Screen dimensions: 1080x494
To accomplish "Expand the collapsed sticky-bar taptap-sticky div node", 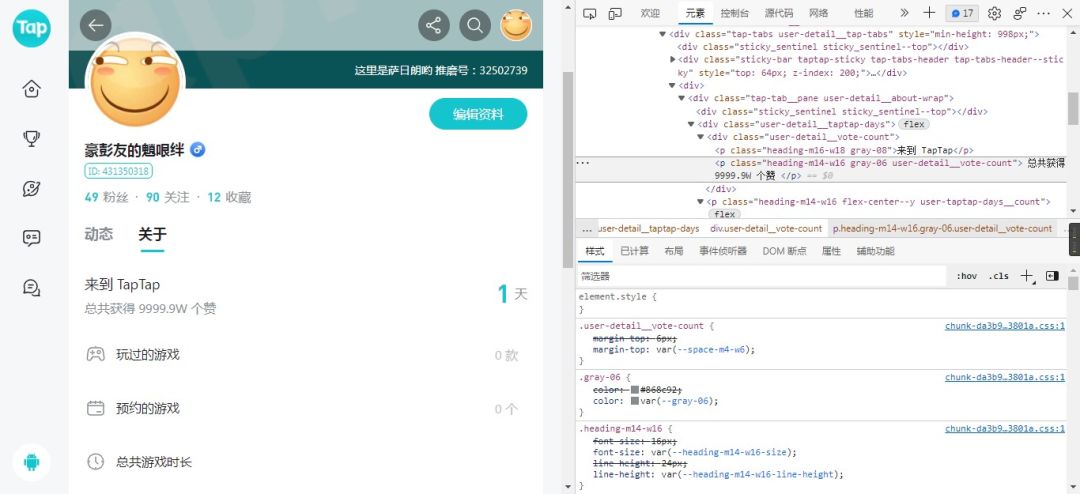I will (672, 59).
